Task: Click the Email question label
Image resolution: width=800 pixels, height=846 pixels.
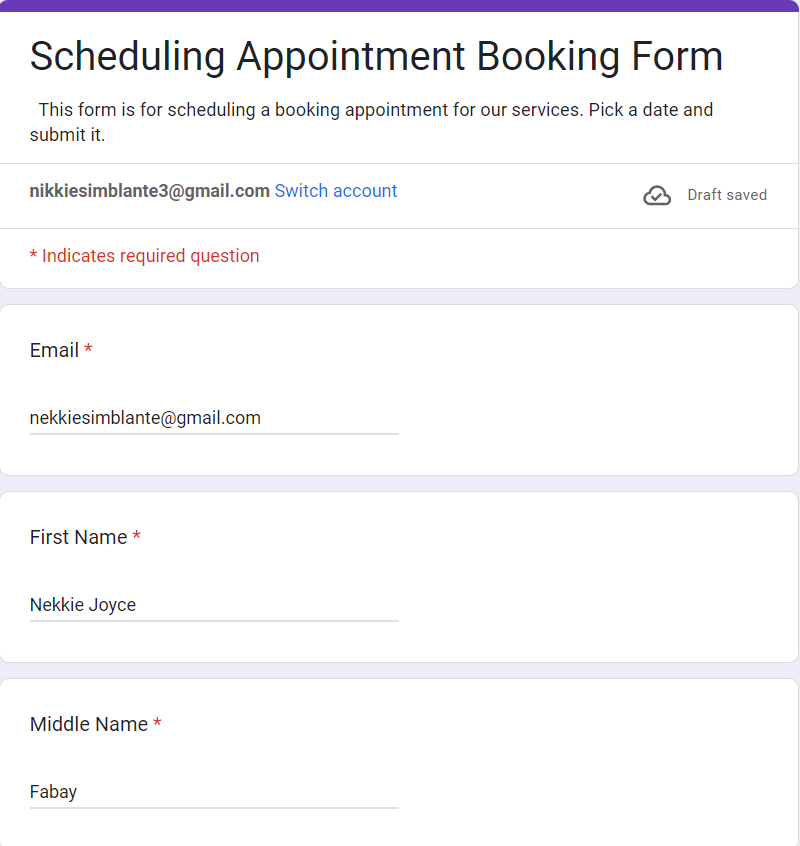Action: coord(54,350)
